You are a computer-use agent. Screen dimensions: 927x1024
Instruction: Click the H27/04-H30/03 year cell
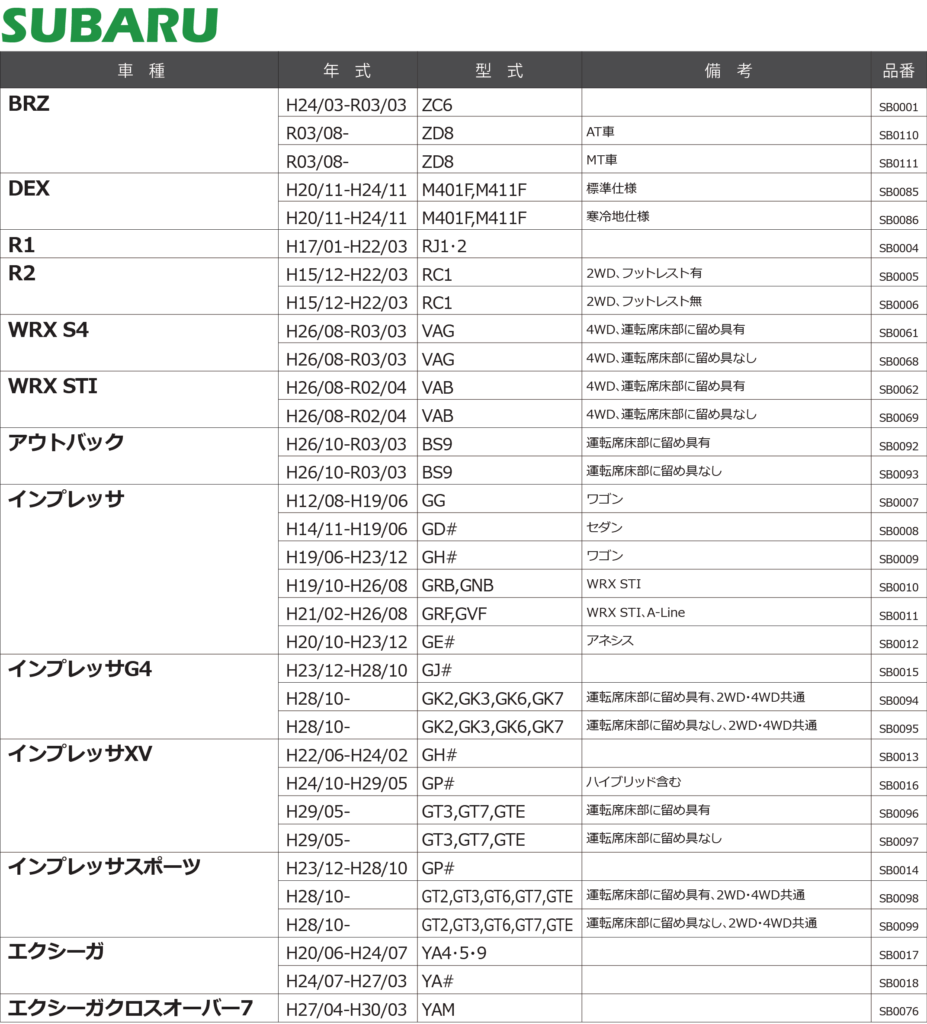(347, 1010)
